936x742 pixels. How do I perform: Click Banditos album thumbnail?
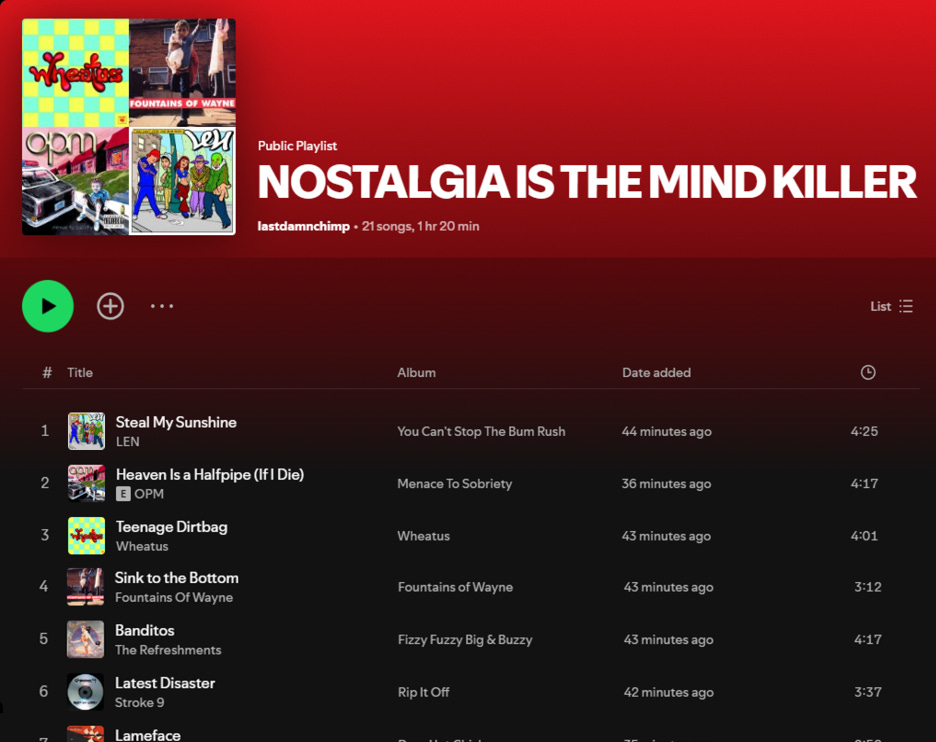click(85, 639)
